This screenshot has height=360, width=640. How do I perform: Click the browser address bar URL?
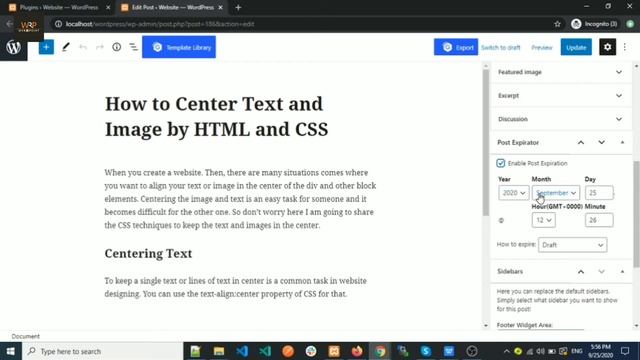click(x=160, y=24)
